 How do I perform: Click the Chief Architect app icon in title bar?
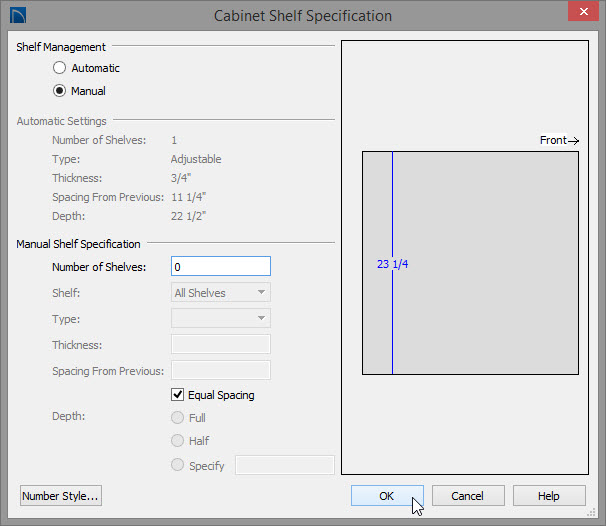[x=18, y=15]
